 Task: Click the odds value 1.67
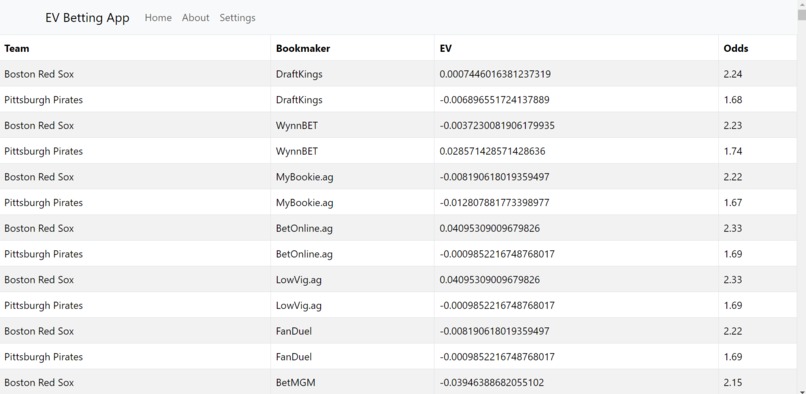pyautogui.click(x=732, y=203)
